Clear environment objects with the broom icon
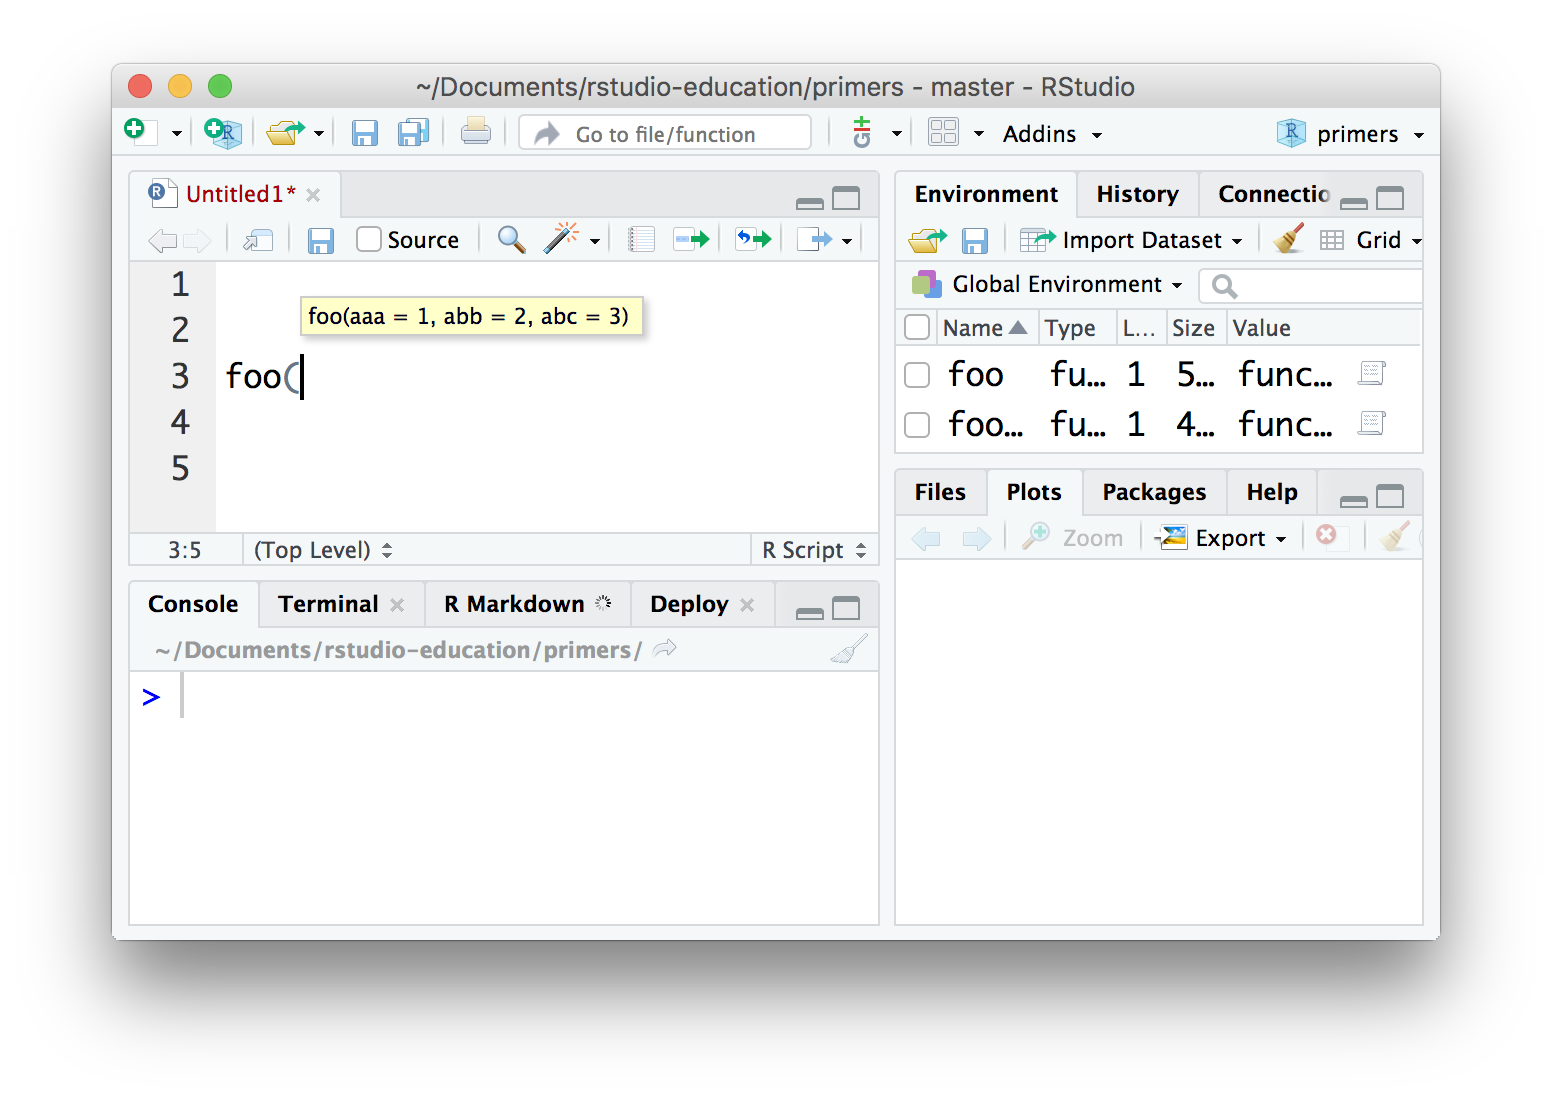The height and width of the screenshot is (1100, 1552). [x=1289, y=239]
